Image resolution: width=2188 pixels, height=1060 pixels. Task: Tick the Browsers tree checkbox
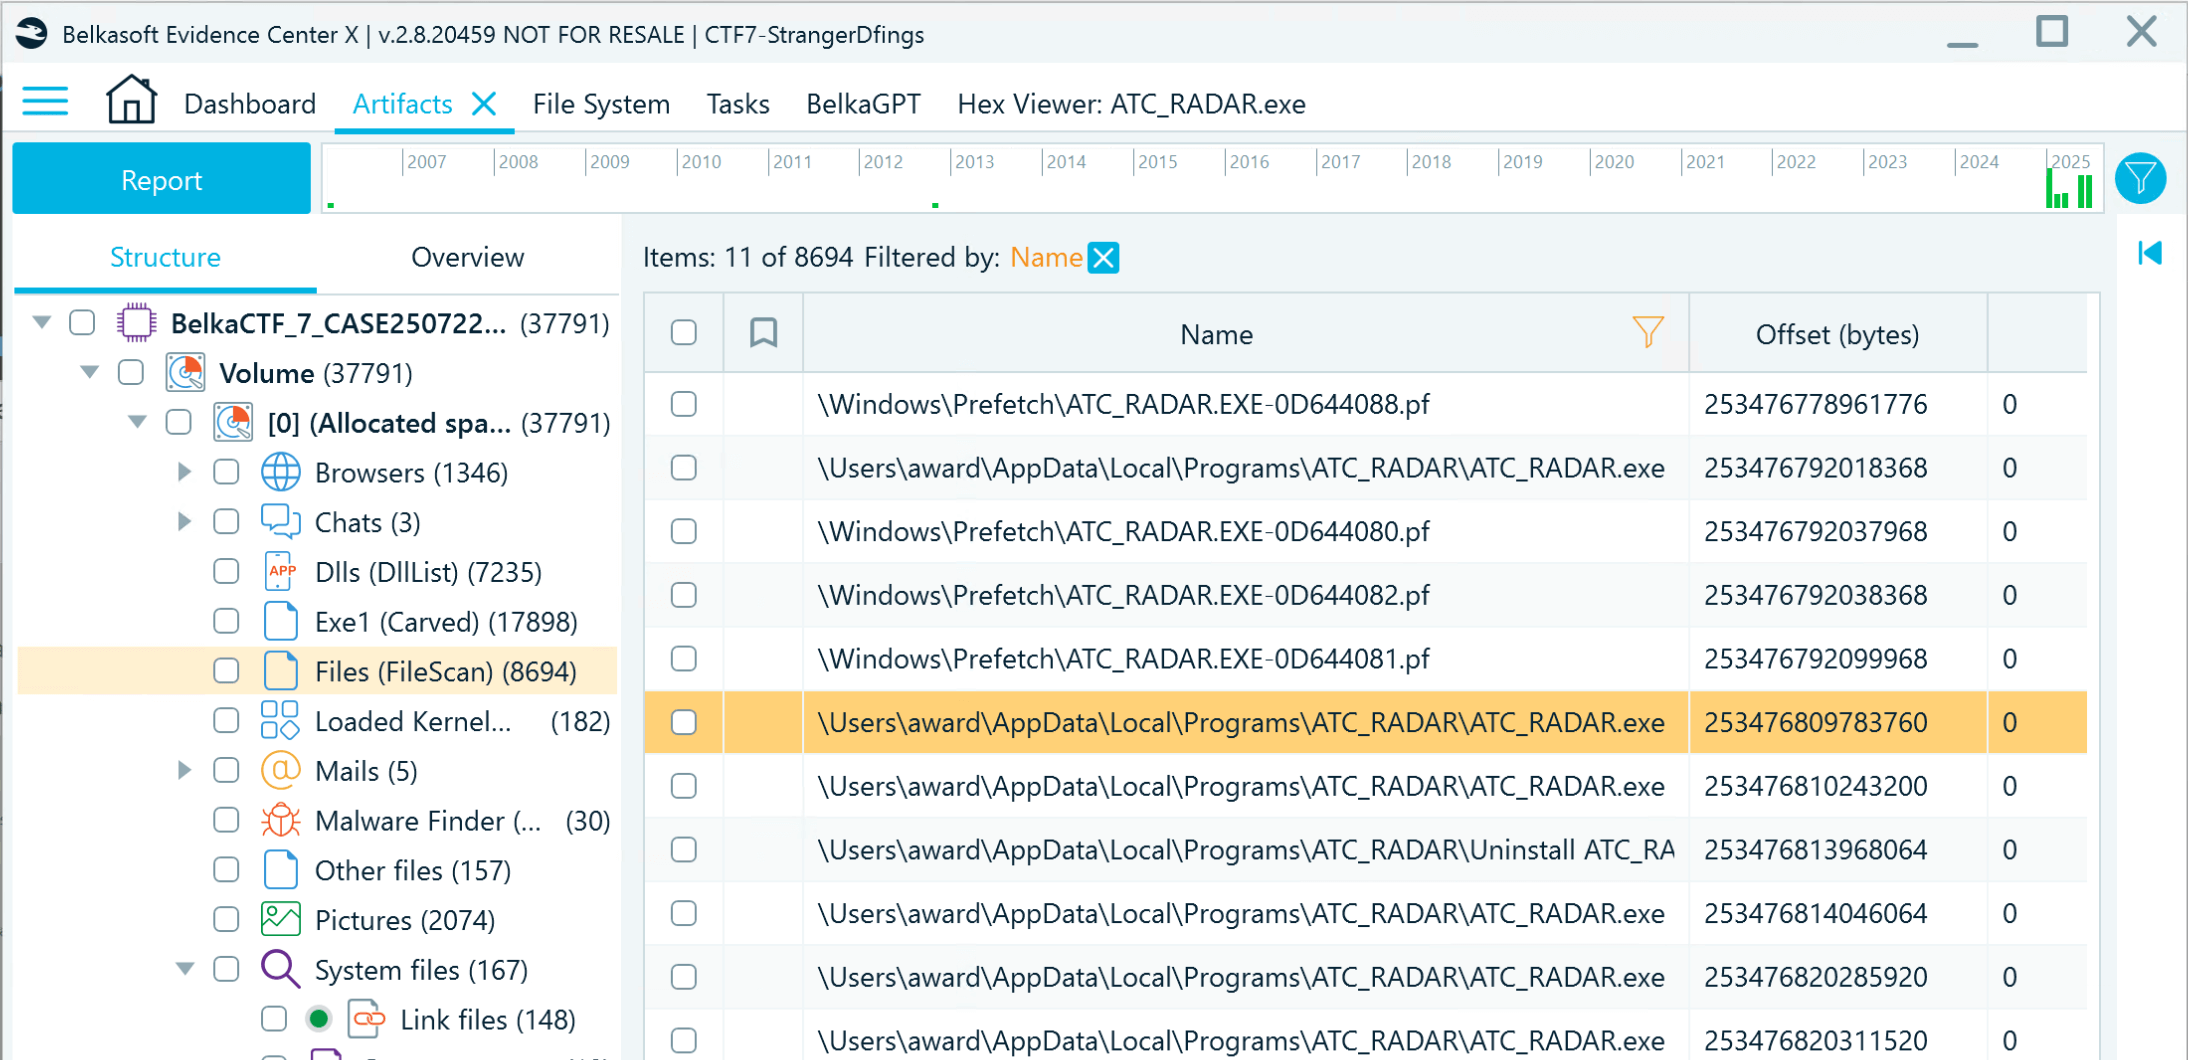[x=227, y=472]
